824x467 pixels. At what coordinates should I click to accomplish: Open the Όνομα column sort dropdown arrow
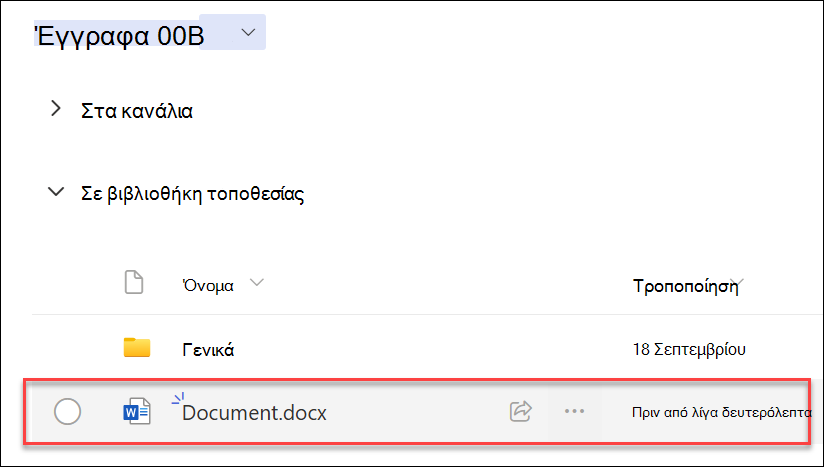coord(256,283)
